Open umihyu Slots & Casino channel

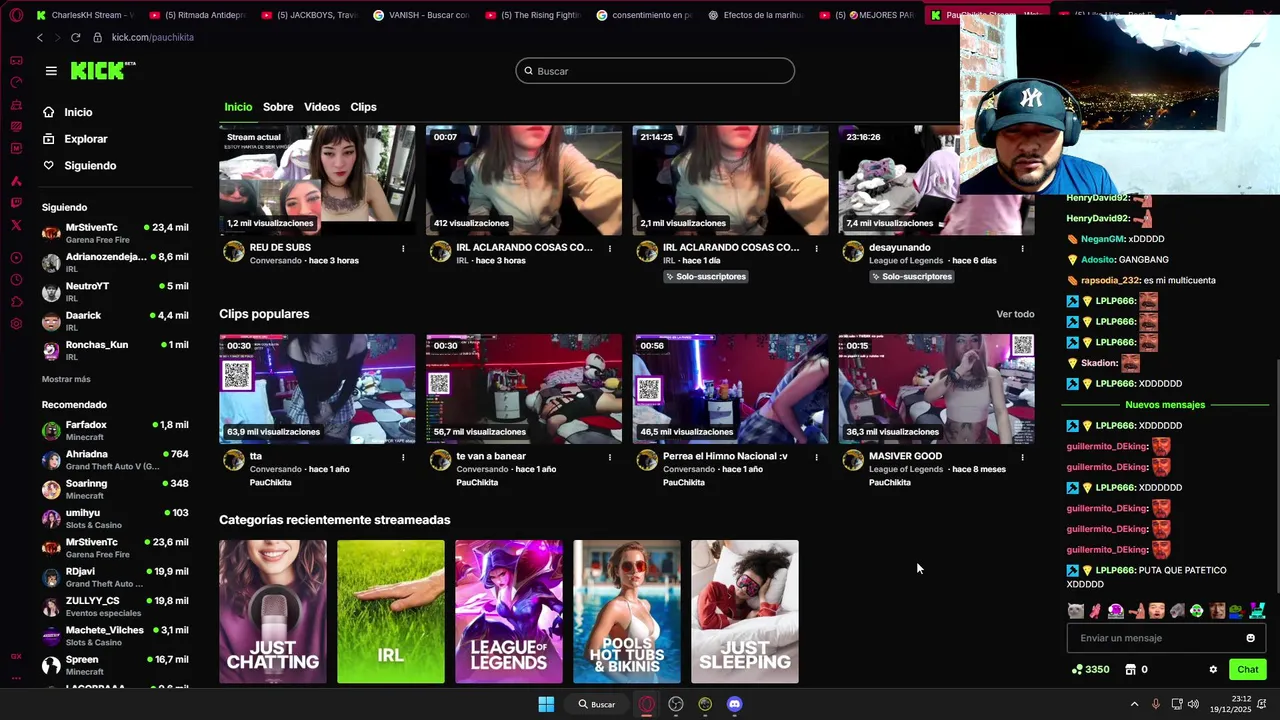tap(115, 518)
